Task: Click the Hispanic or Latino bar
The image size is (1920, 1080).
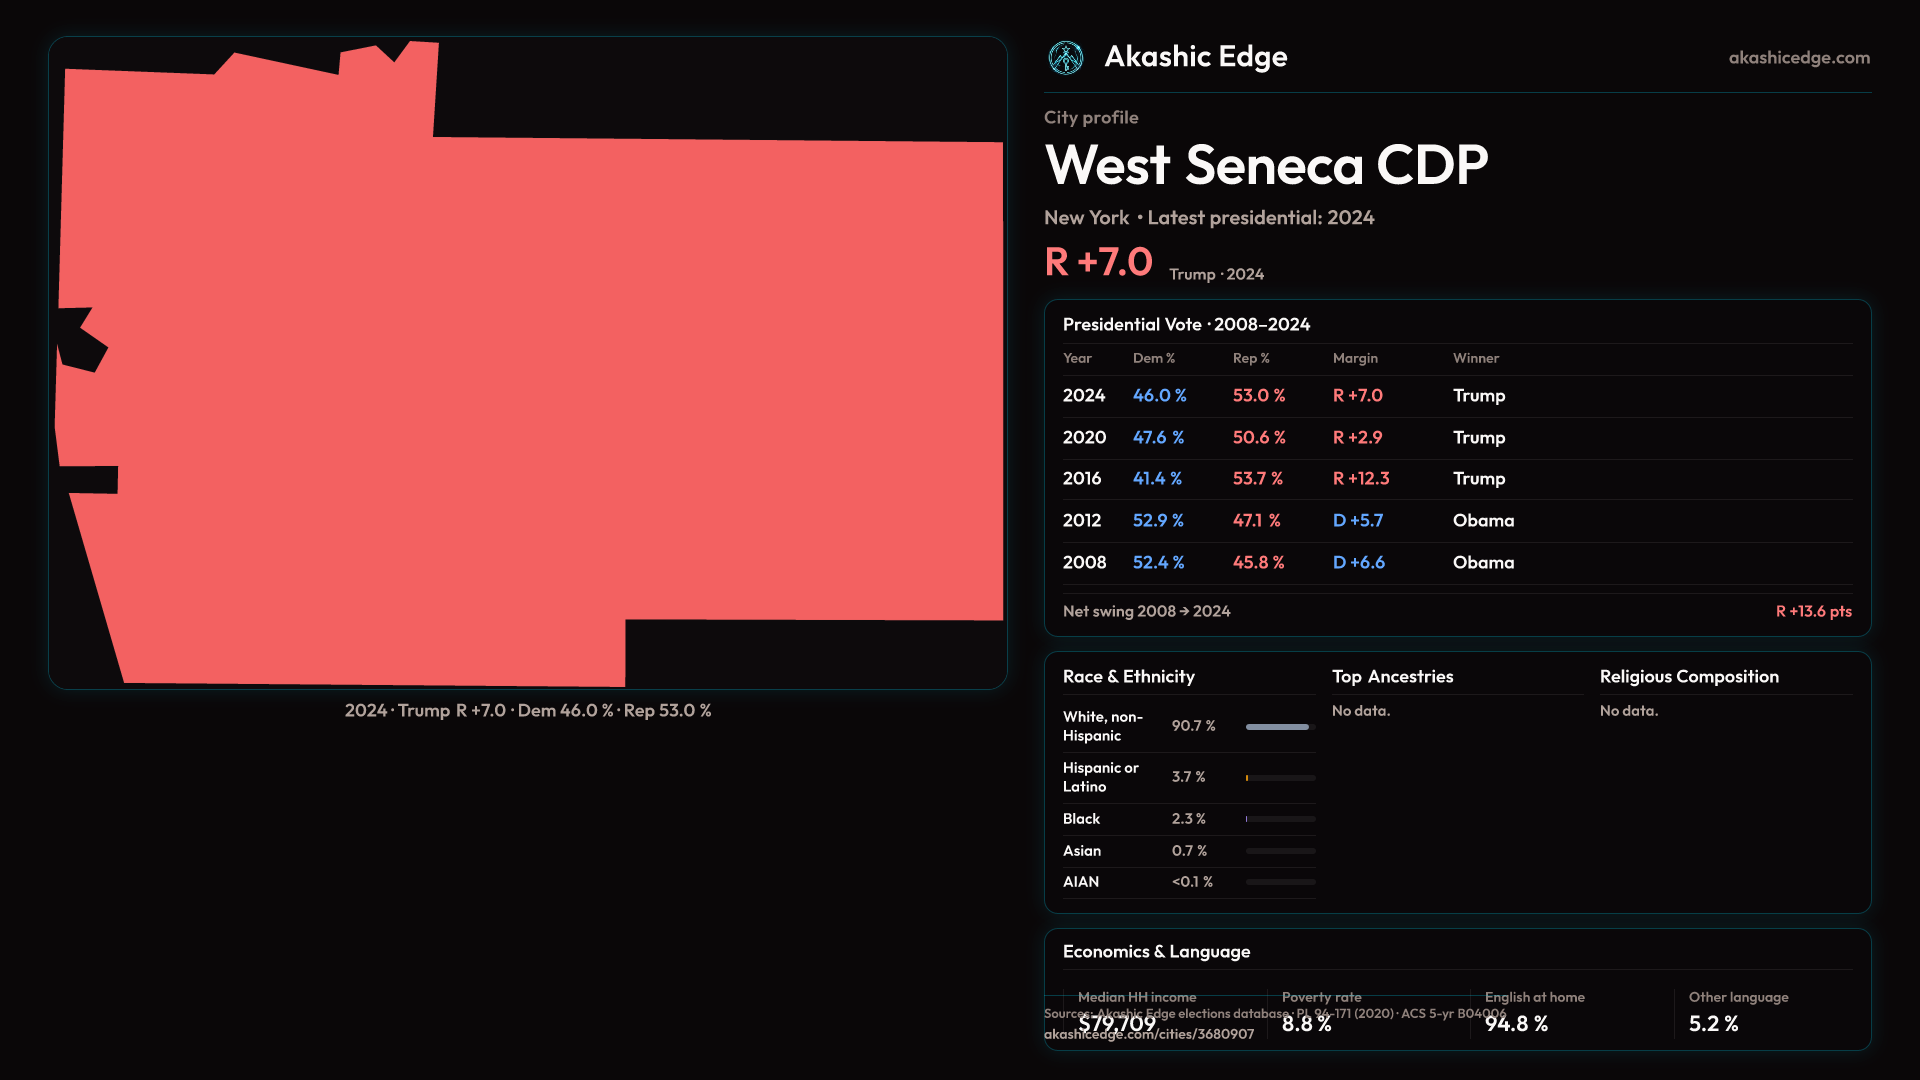Action: click(1279, 778)
